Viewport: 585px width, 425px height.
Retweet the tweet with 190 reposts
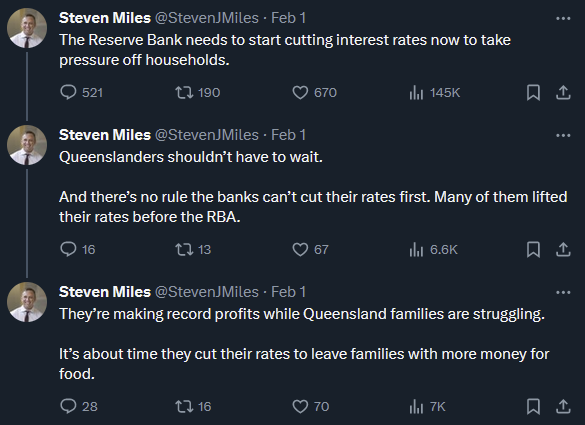(x=184, y=92)
